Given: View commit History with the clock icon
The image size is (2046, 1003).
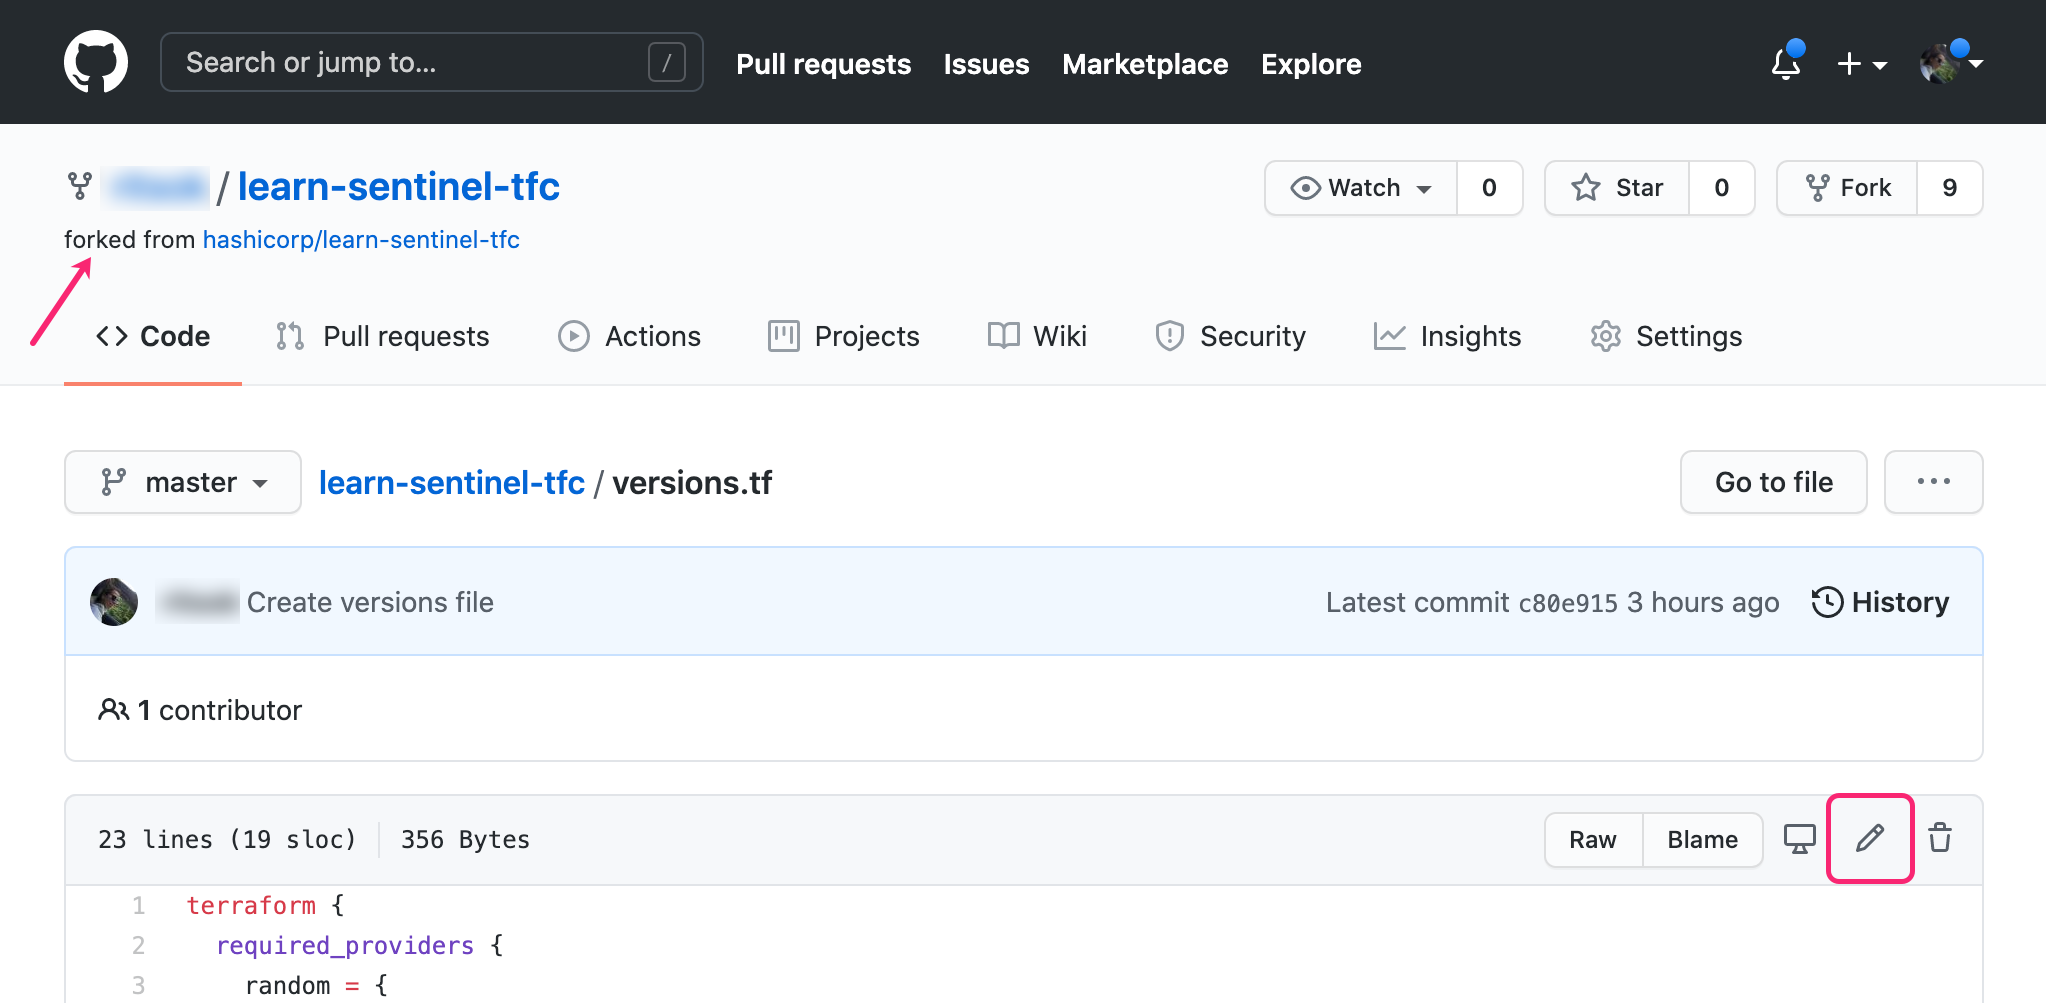Looking at the screenshot, I should tap(1880, 601).
